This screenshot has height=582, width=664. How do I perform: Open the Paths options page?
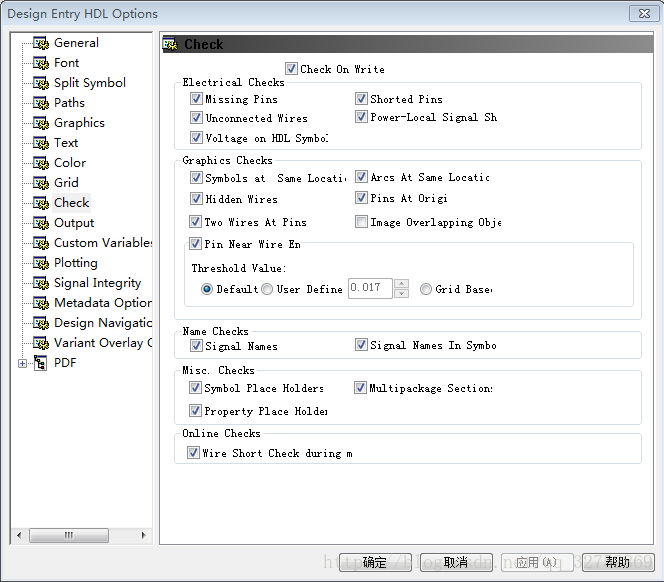coord(69,103)
